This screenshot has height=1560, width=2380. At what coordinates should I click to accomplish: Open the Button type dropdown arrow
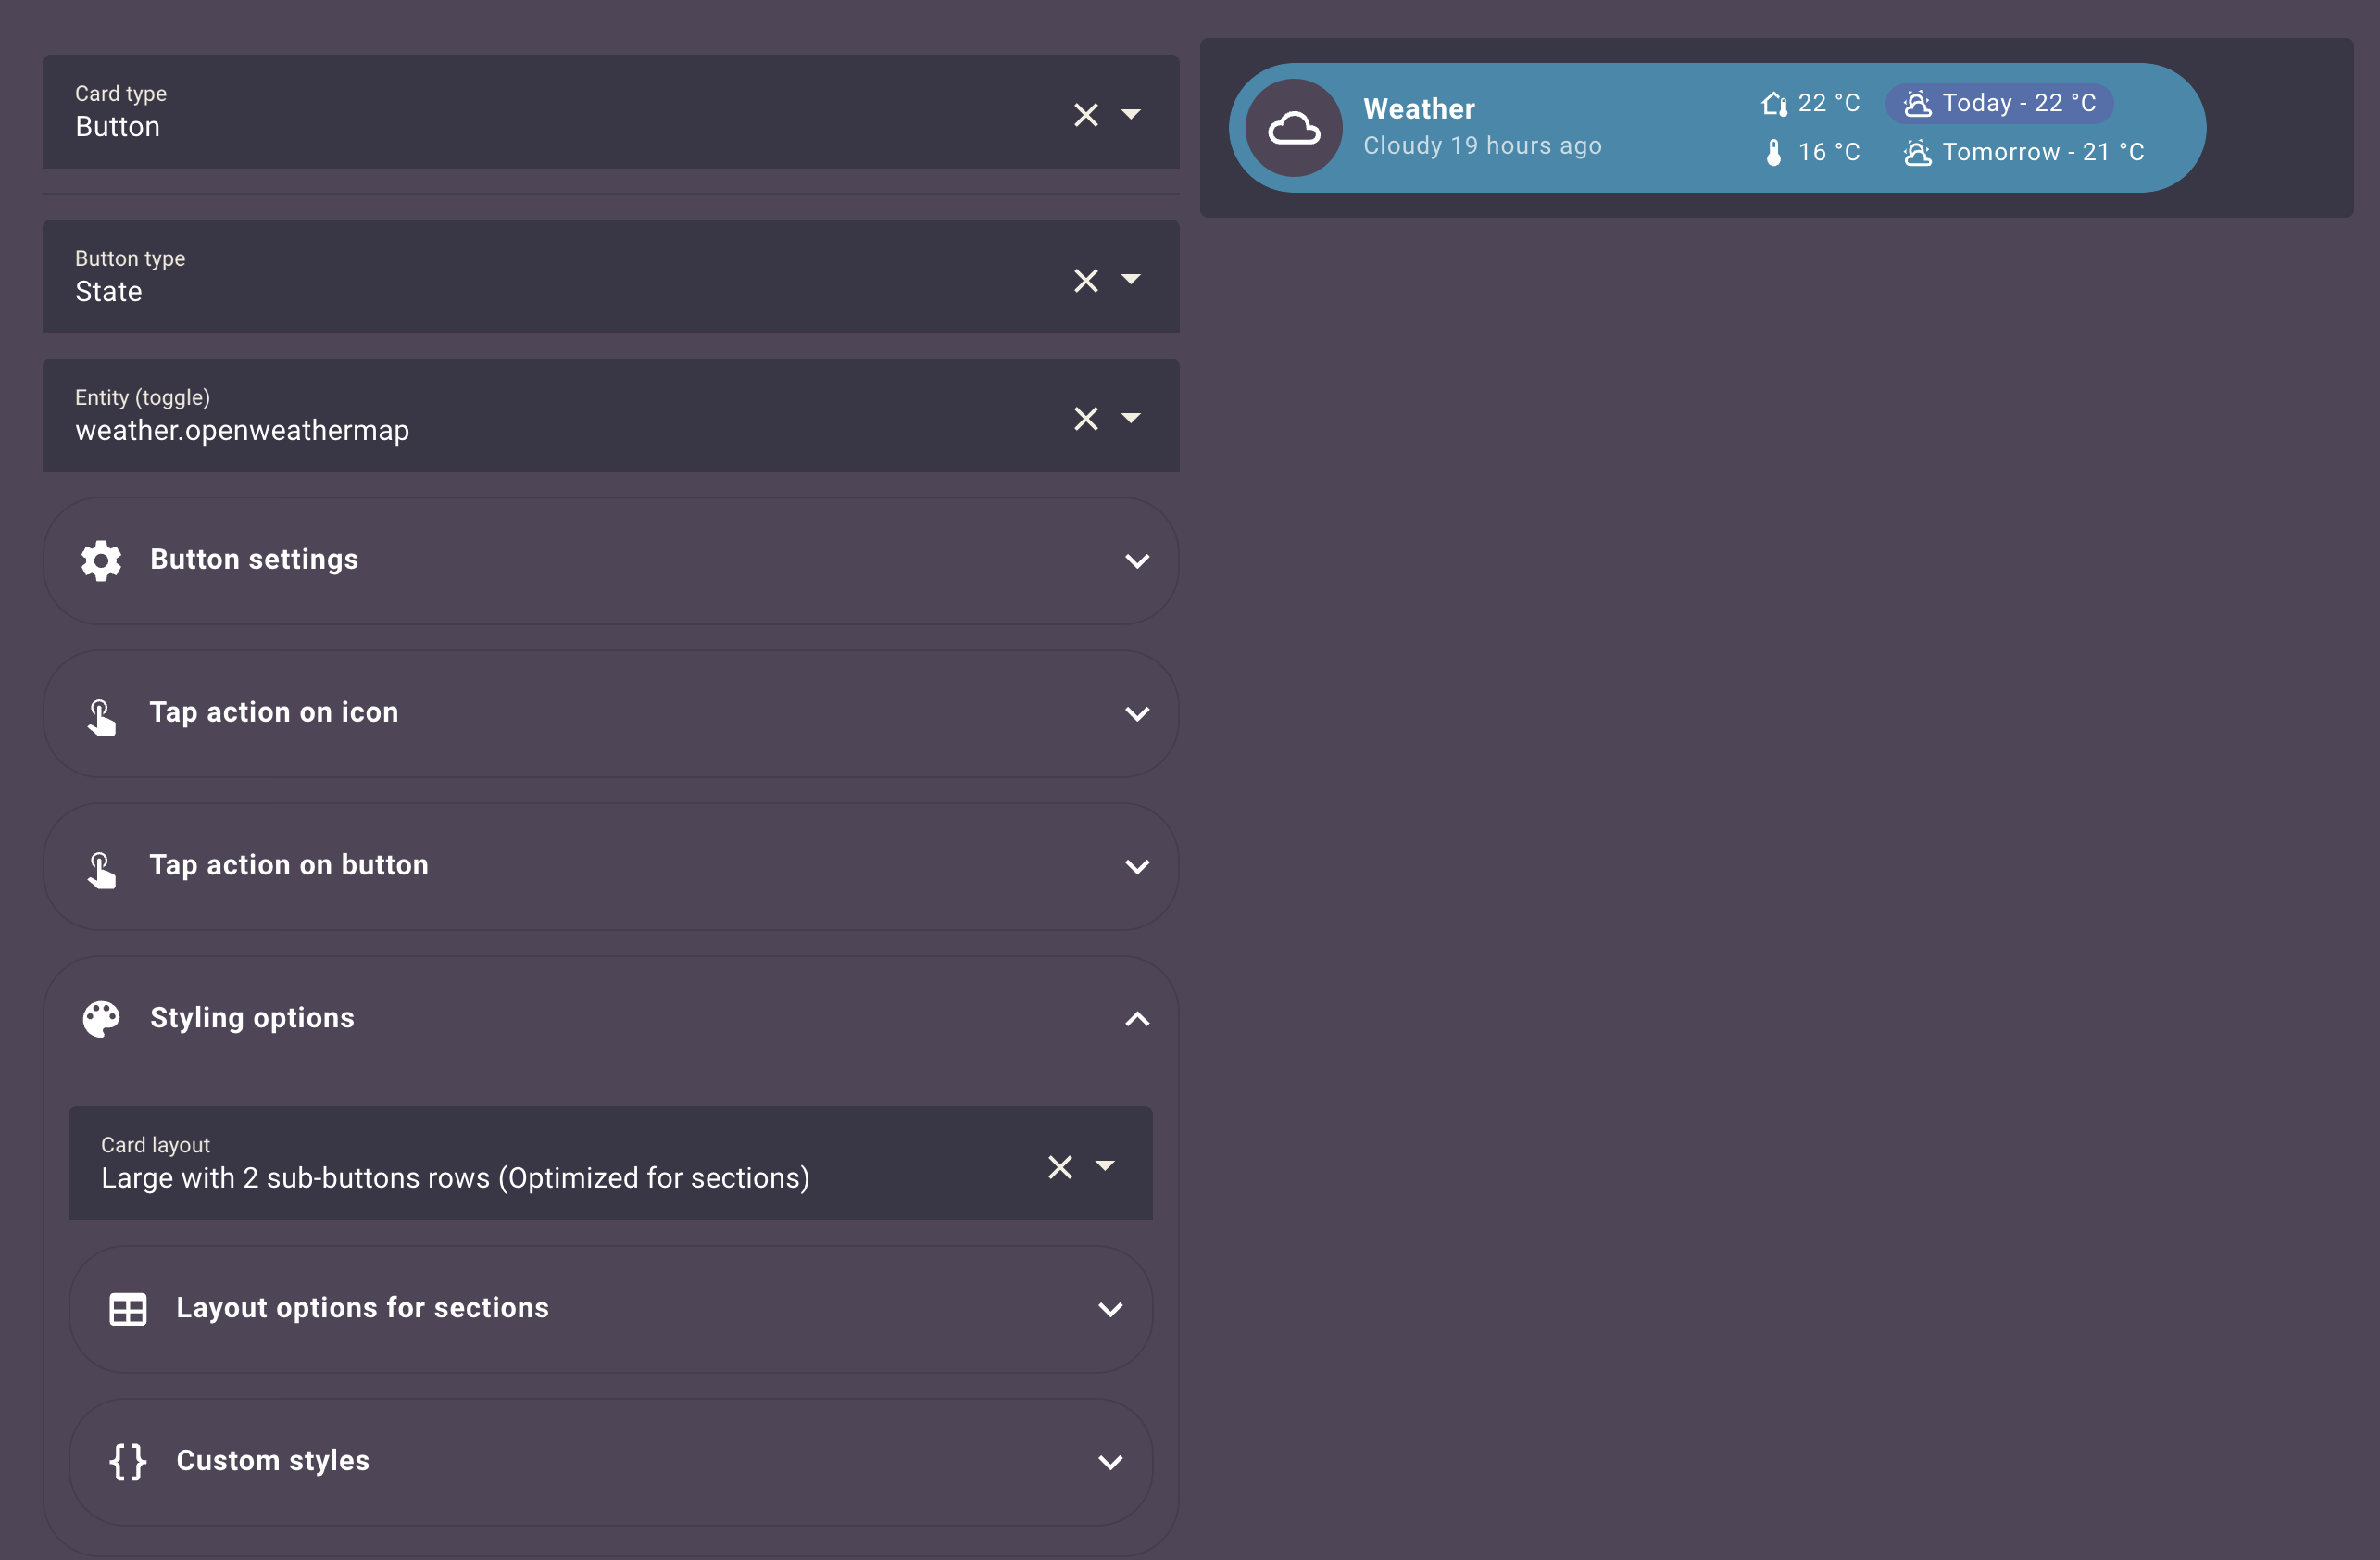pyautogui.click(x=1131, y=280)
